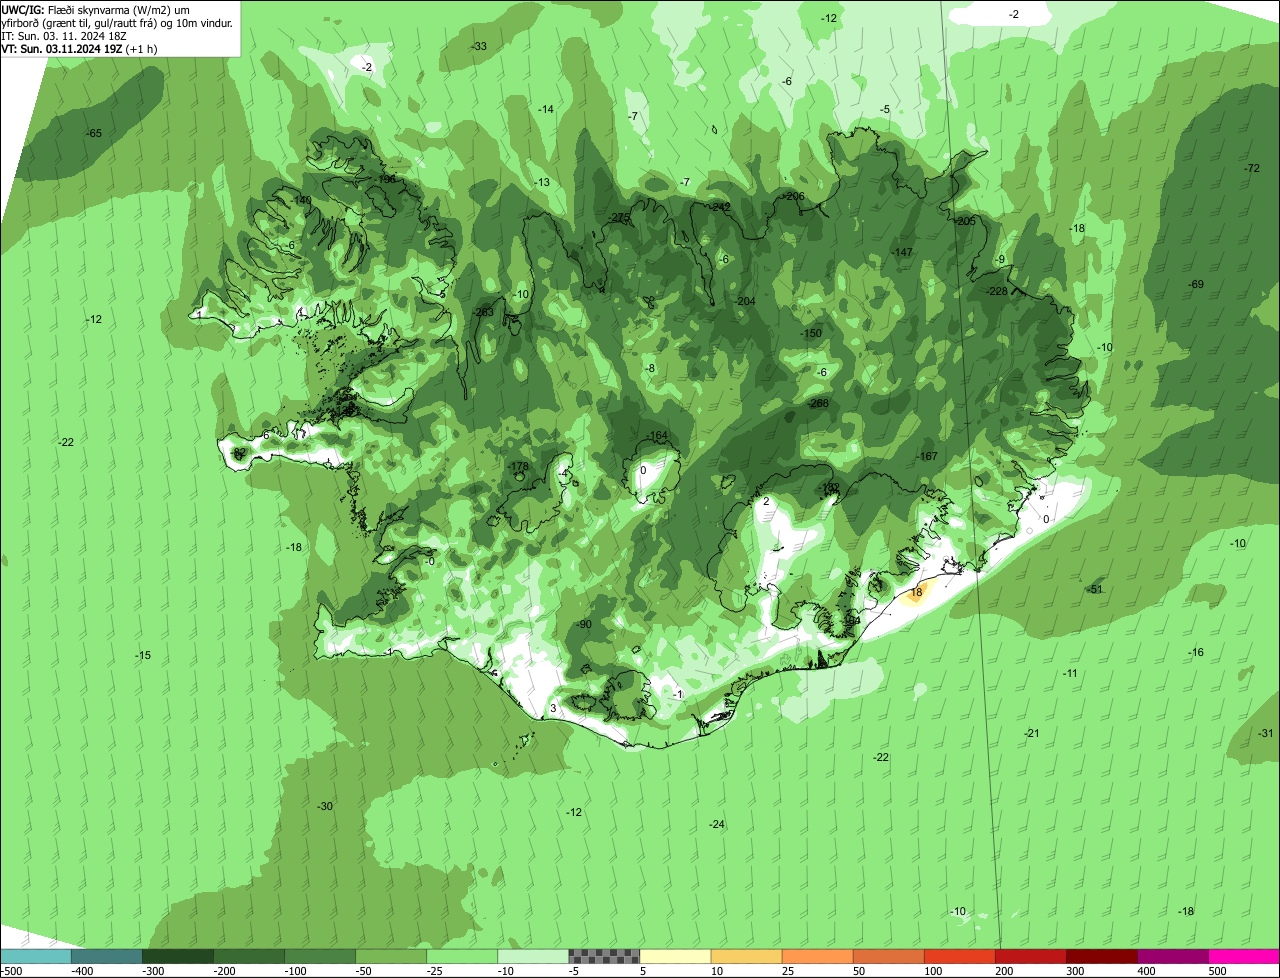Image resolution: width=1280 pixels, height=978 pixels.
Task: Click the '-147' flux value on the map
Action: pos(903,252)
